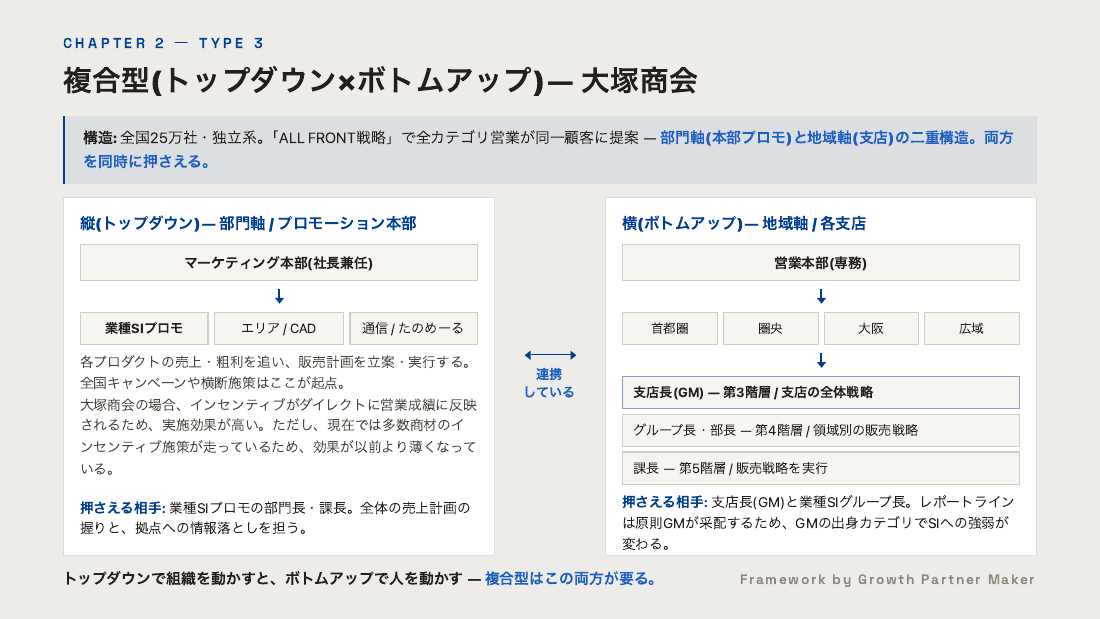
Task: Click the CHAPTER 2 — TYPE 3 heading
Action: [163, 44]
